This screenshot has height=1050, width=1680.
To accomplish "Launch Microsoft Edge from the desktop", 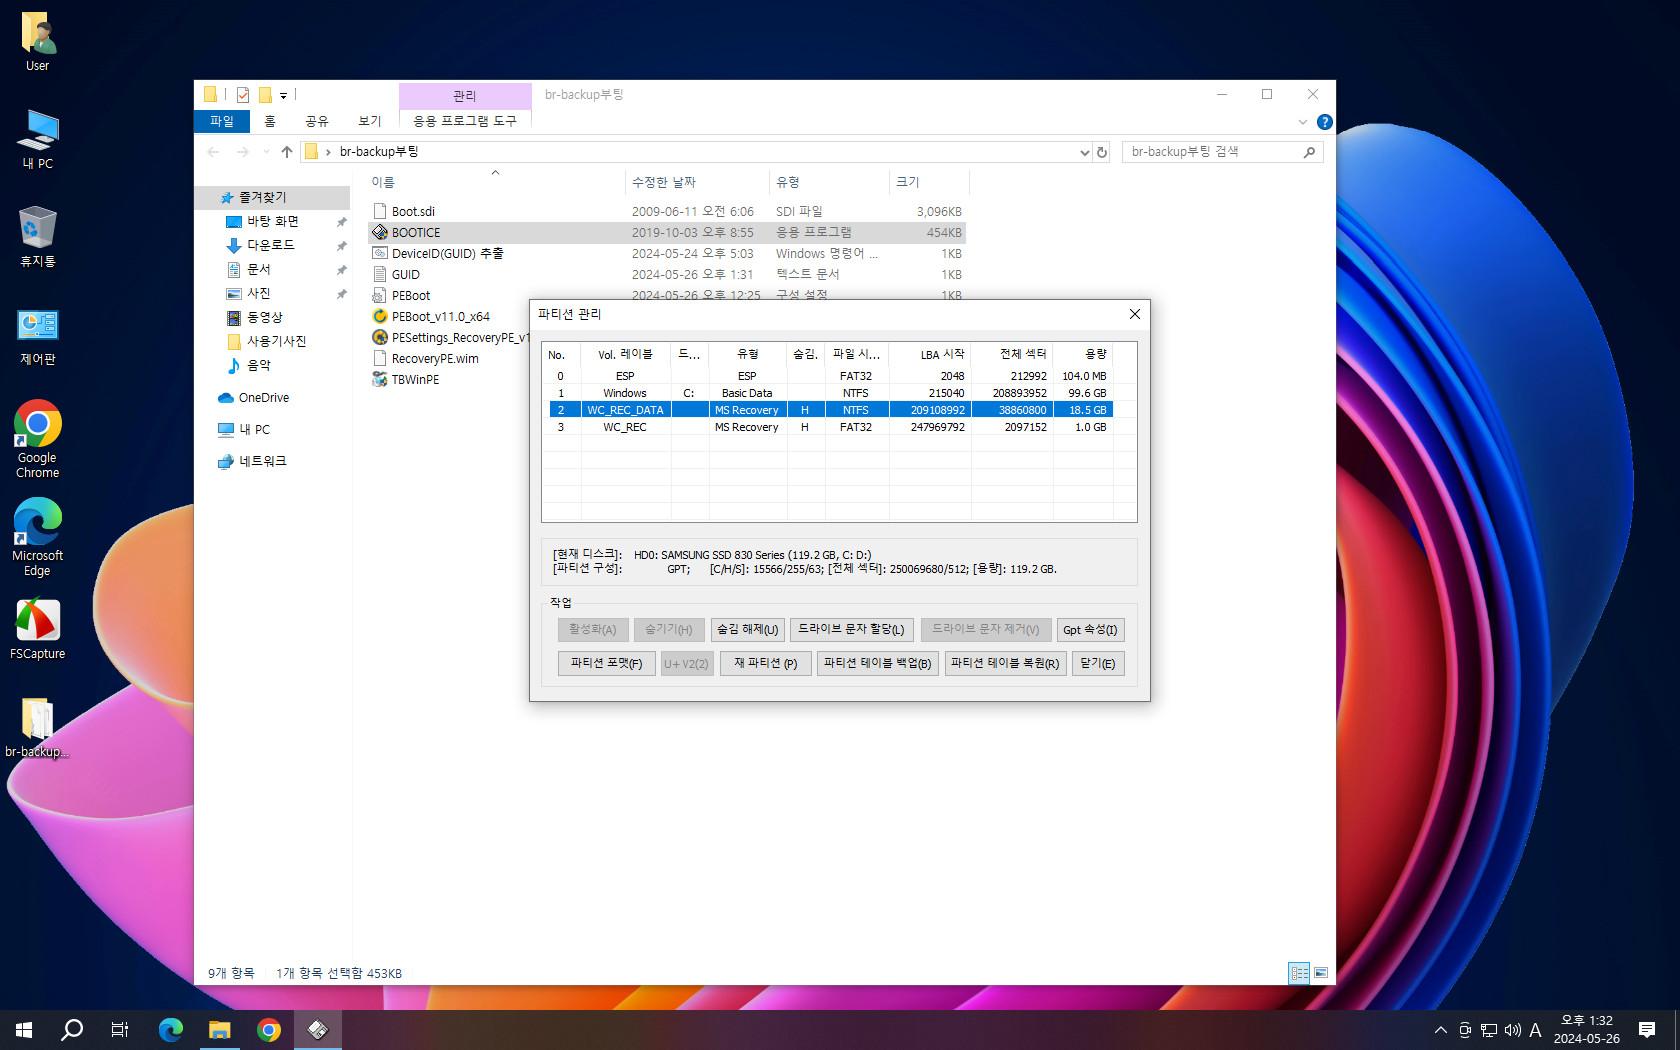I will [x=38, y=538].
